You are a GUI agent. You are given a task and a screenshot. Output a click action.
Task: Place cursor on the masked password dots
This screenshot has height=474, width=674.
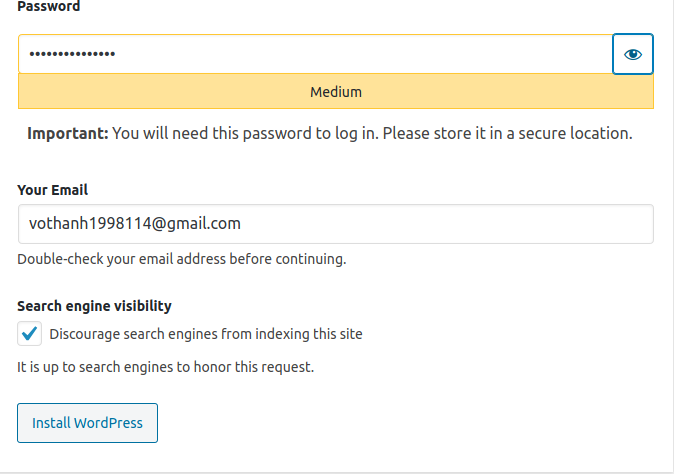[x=72, y=54]
